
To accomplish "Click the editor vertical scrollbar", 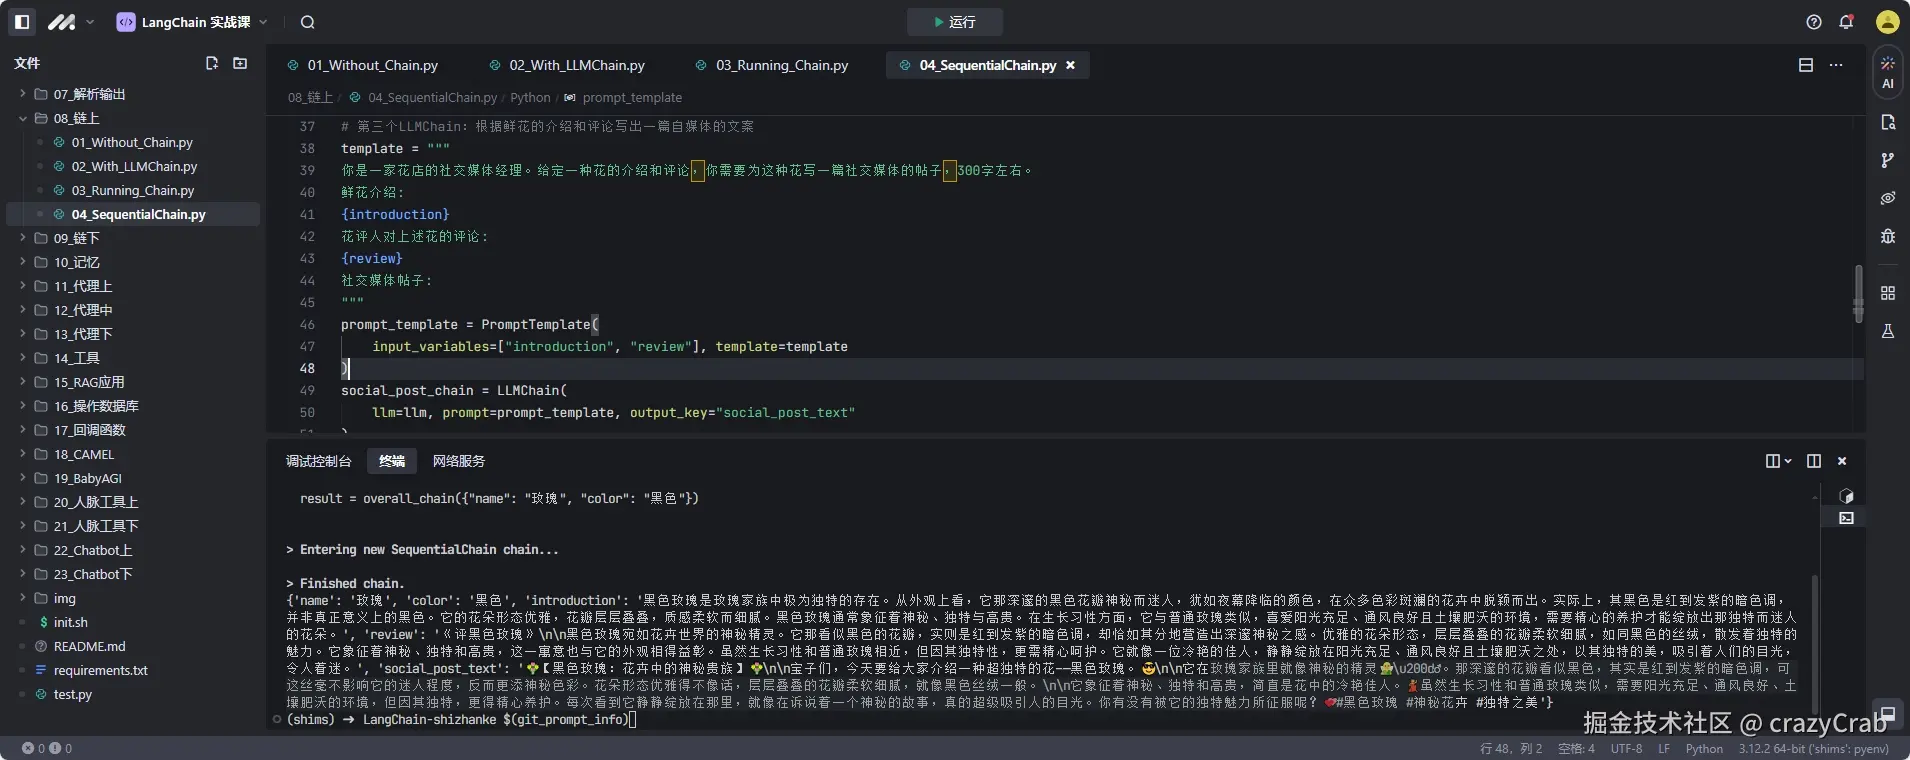I will 1858,292.
